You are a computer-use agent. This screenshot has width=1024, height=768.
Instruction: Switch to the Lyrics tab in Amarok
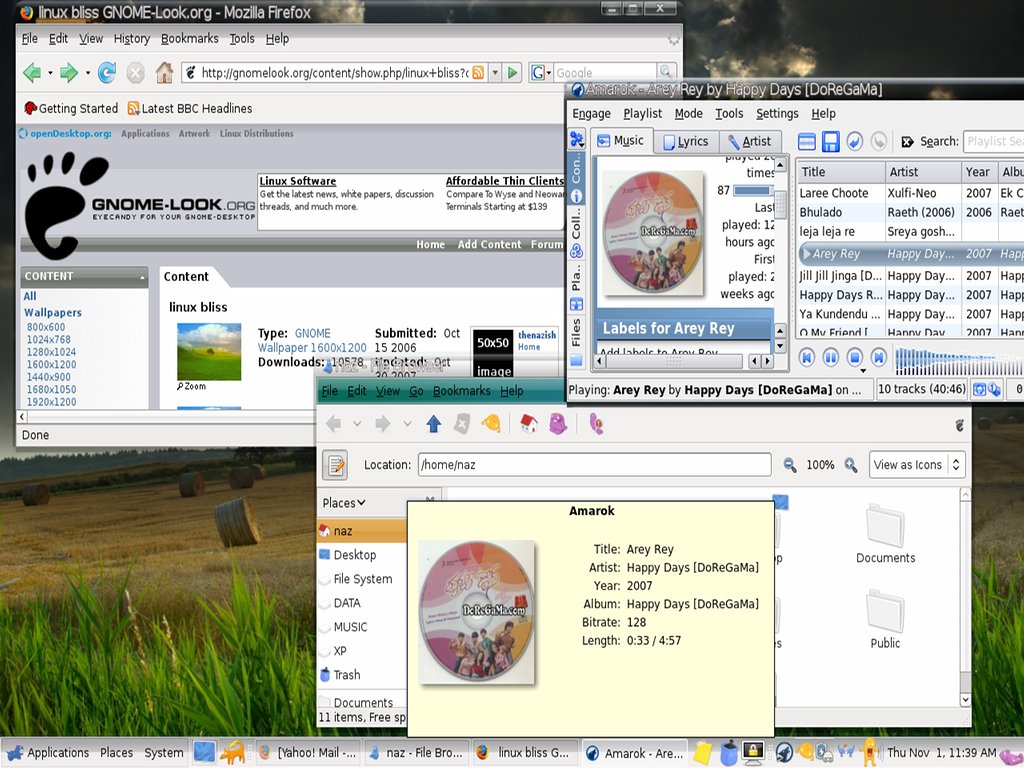(x=685, y=141)
